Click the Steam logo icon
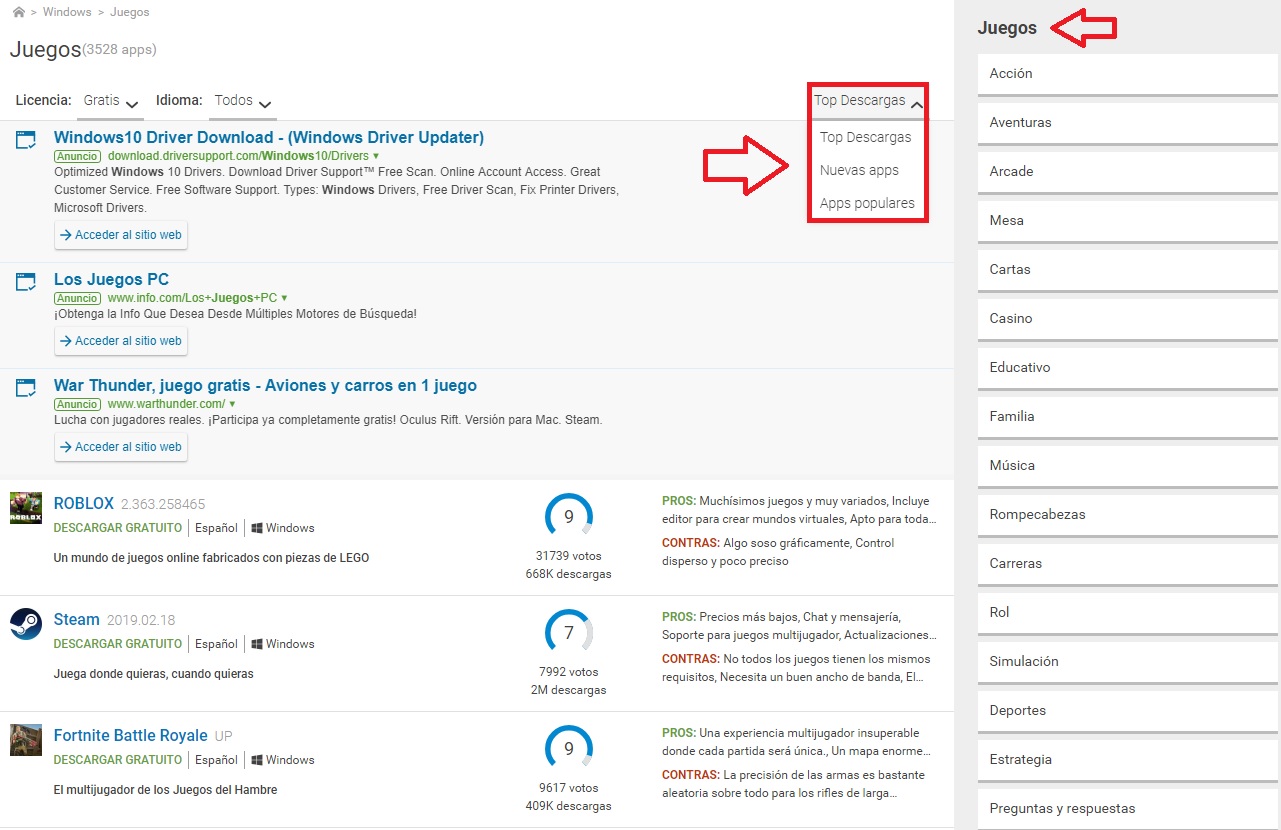Screen dimensions: 1281x830 click(x=26, y=624)
